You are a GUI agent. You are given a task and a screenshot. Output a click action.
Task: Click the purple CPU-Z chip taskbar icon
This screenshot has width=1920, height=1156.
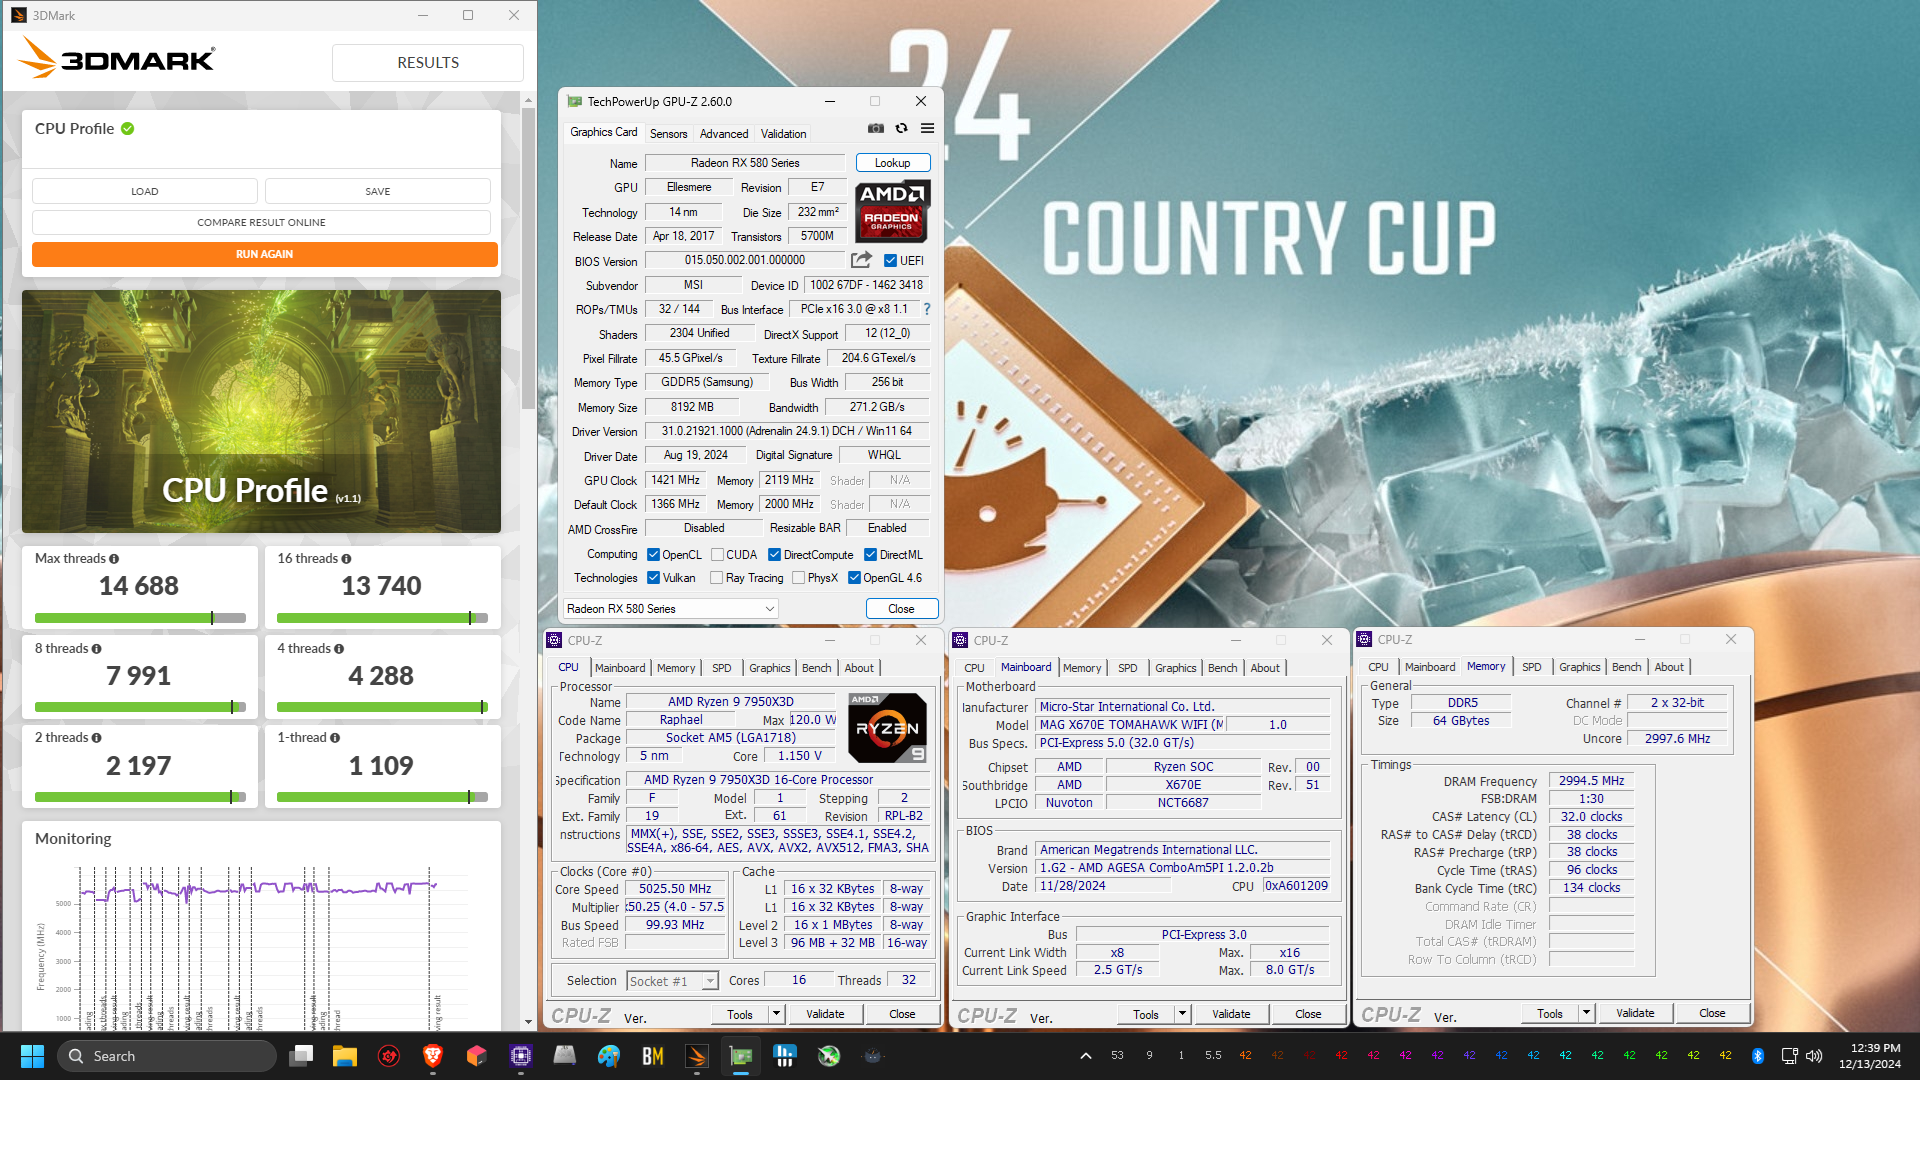click(x=520, y=1056)
